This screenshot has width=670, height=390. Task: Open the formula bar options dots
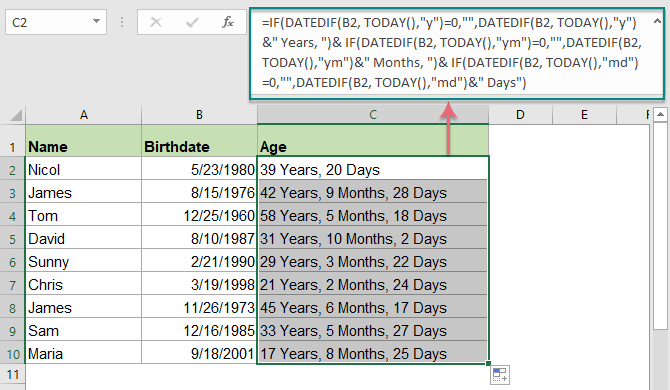tap(122, 22)
